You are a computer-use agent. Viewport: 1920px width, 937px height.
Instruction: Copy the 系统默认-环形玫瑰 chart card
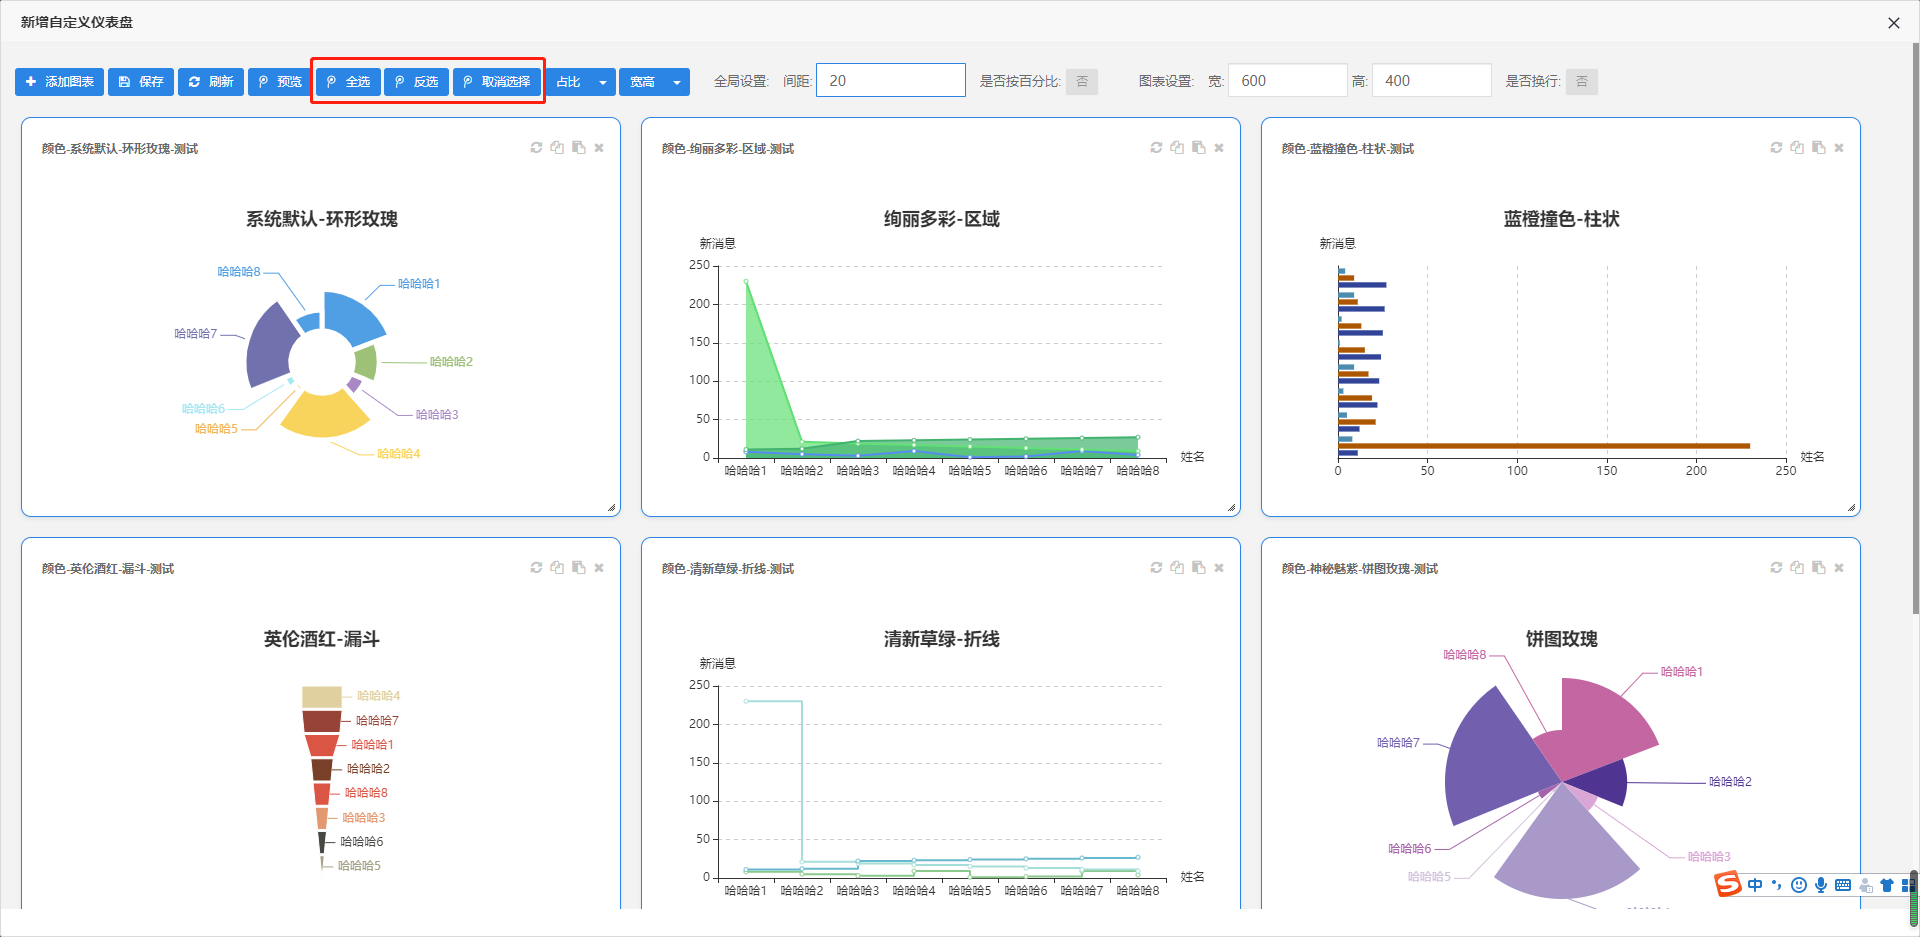click(x=557, y=148)
